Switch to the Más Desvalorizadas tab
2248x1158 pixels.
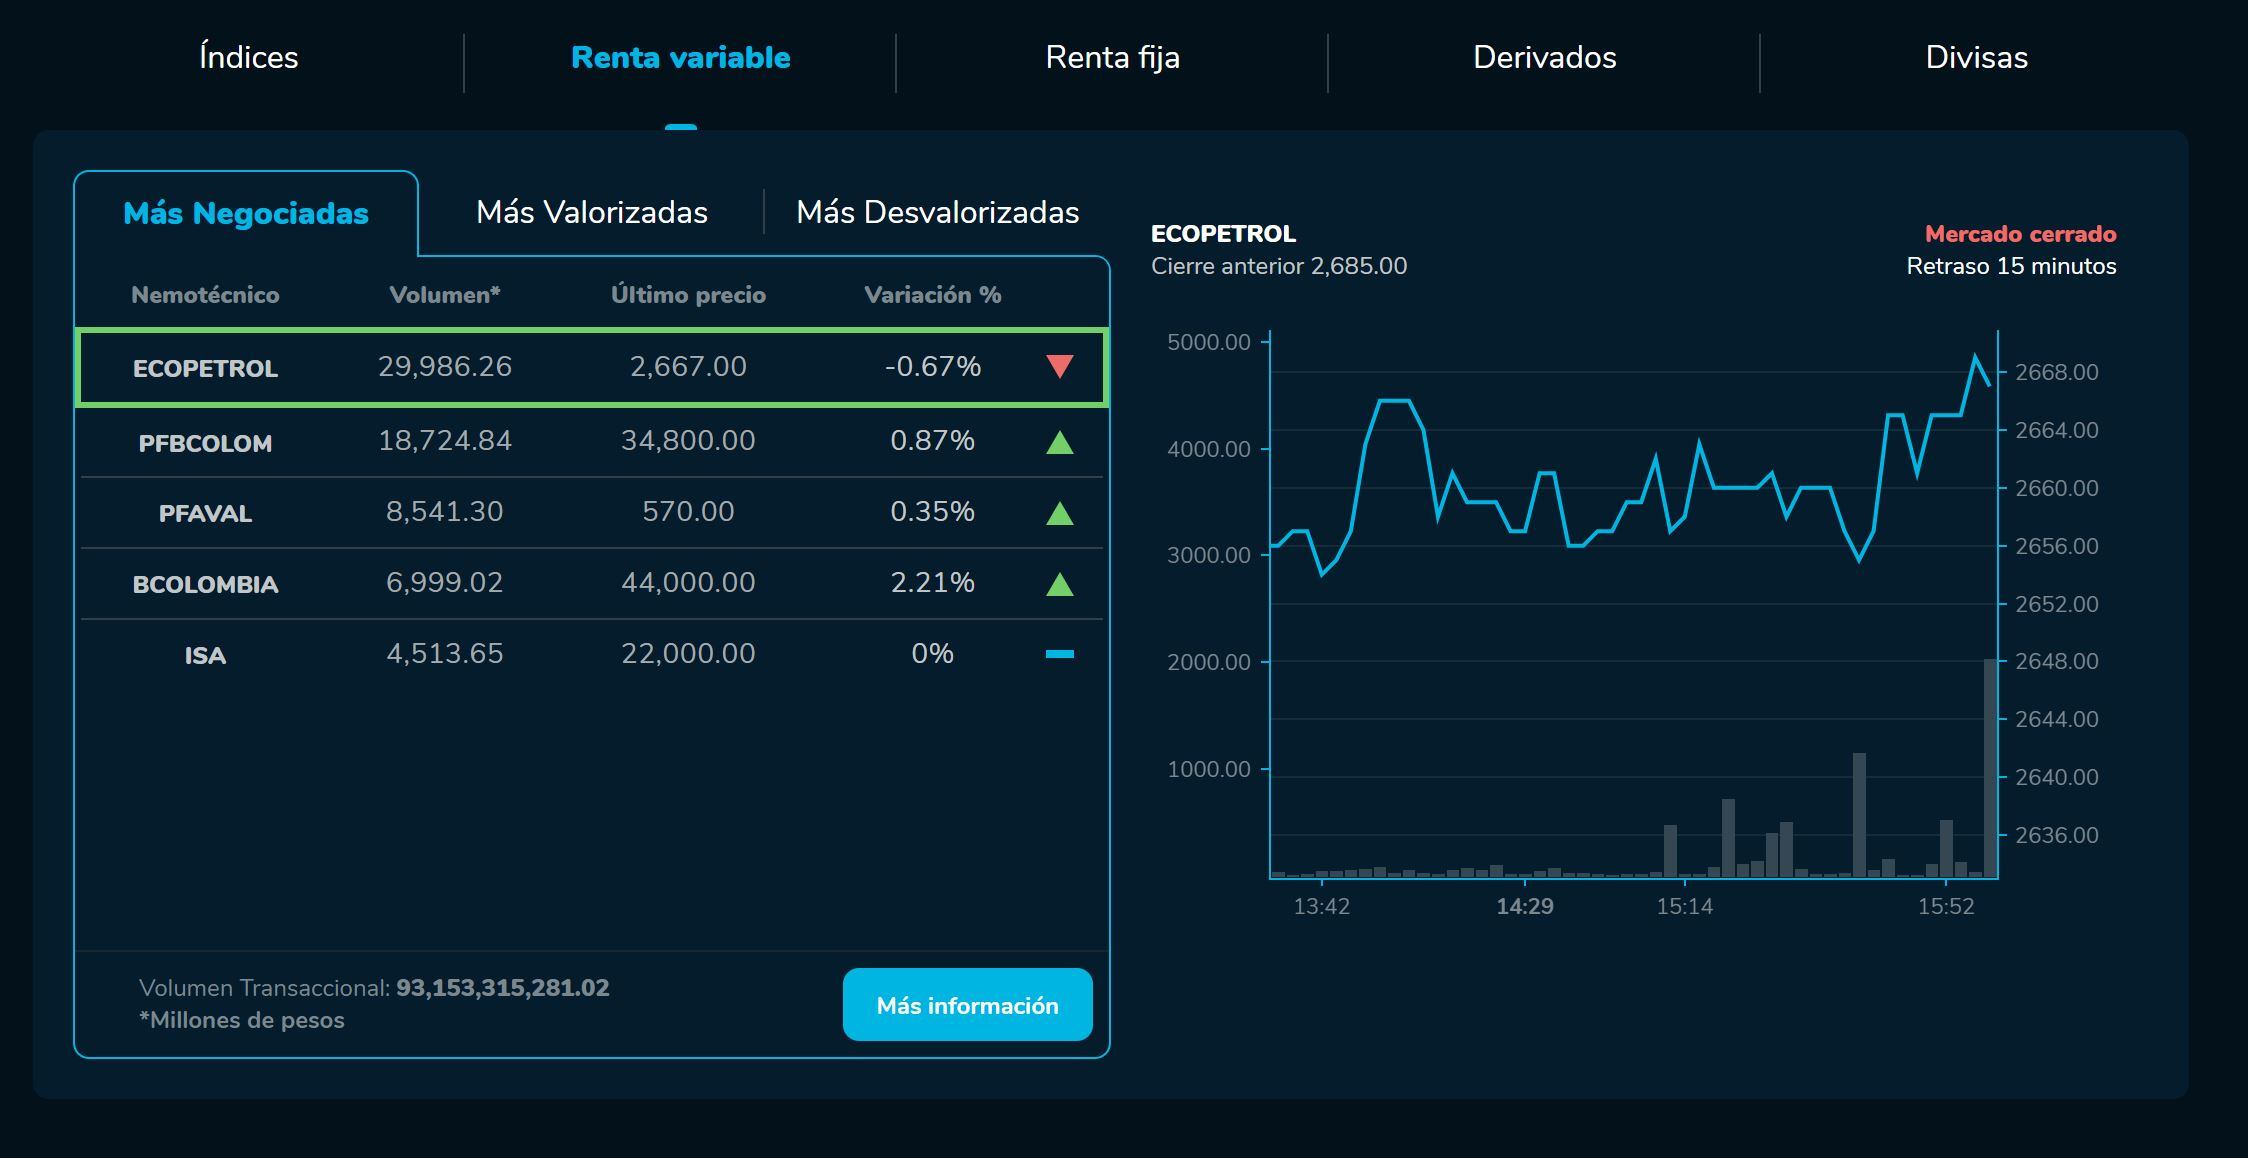tap(937, 212)
